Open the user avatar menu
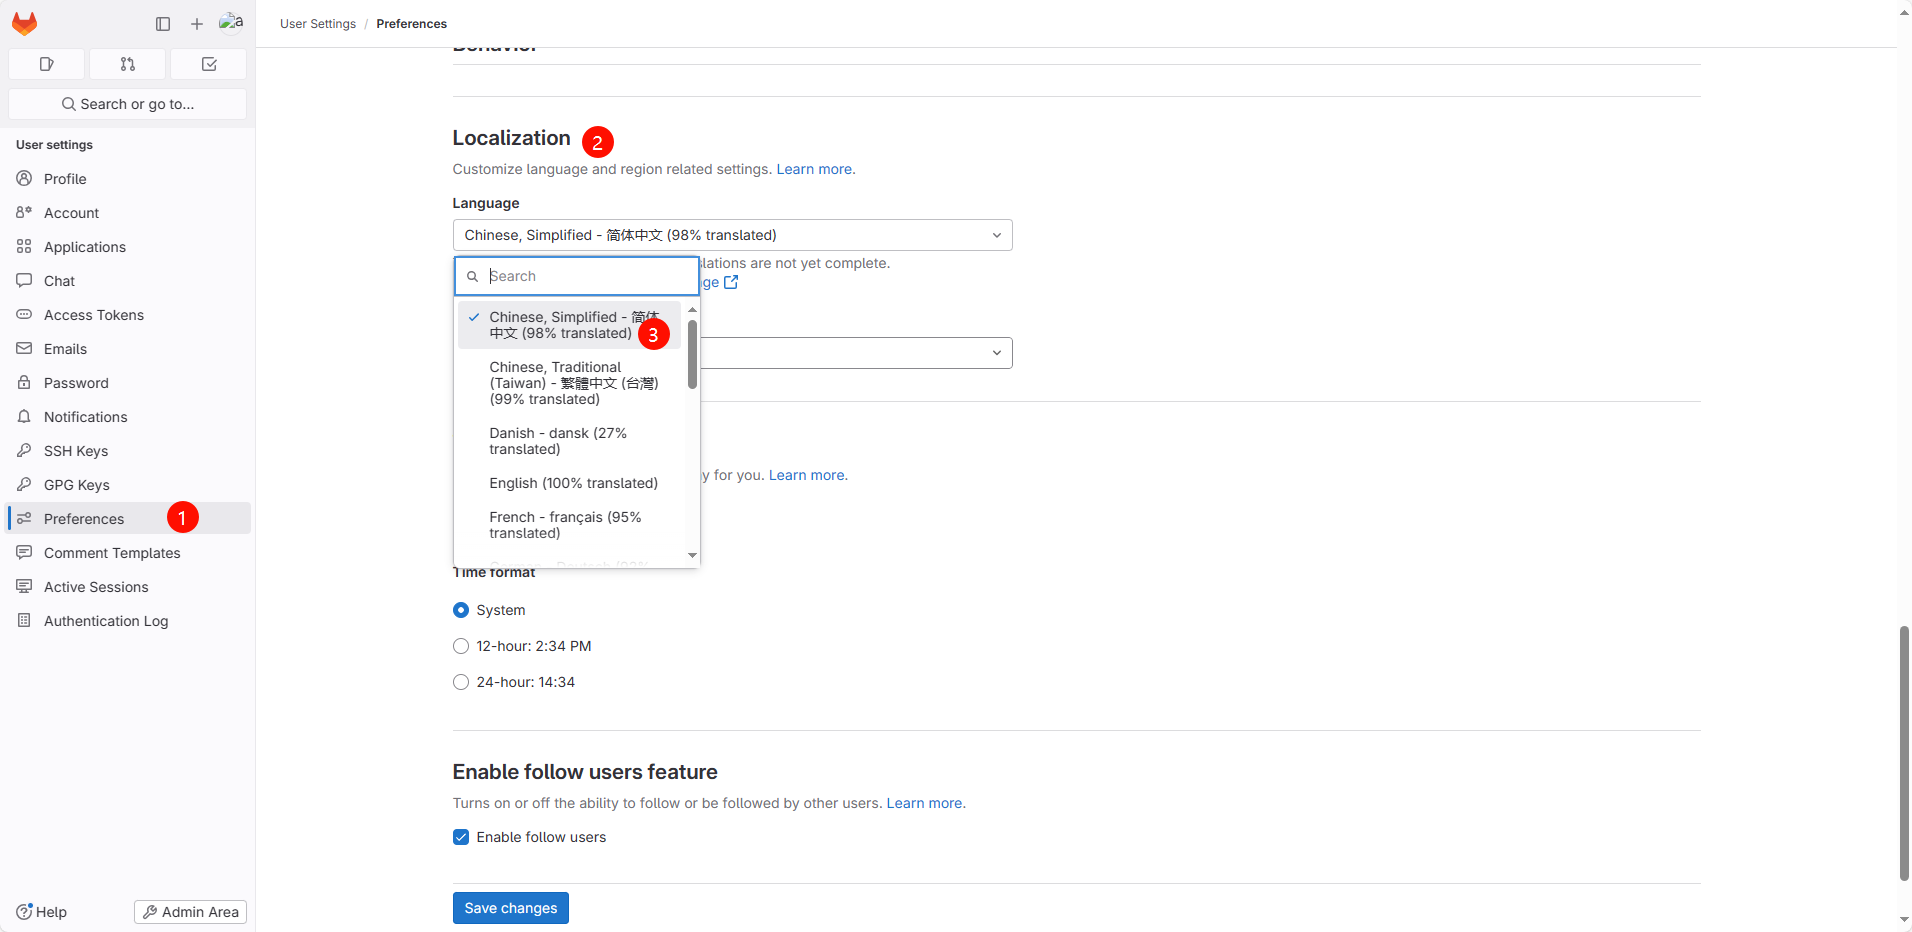The height and width of the screenshot is (932, 1912). (x=231, y=23)
